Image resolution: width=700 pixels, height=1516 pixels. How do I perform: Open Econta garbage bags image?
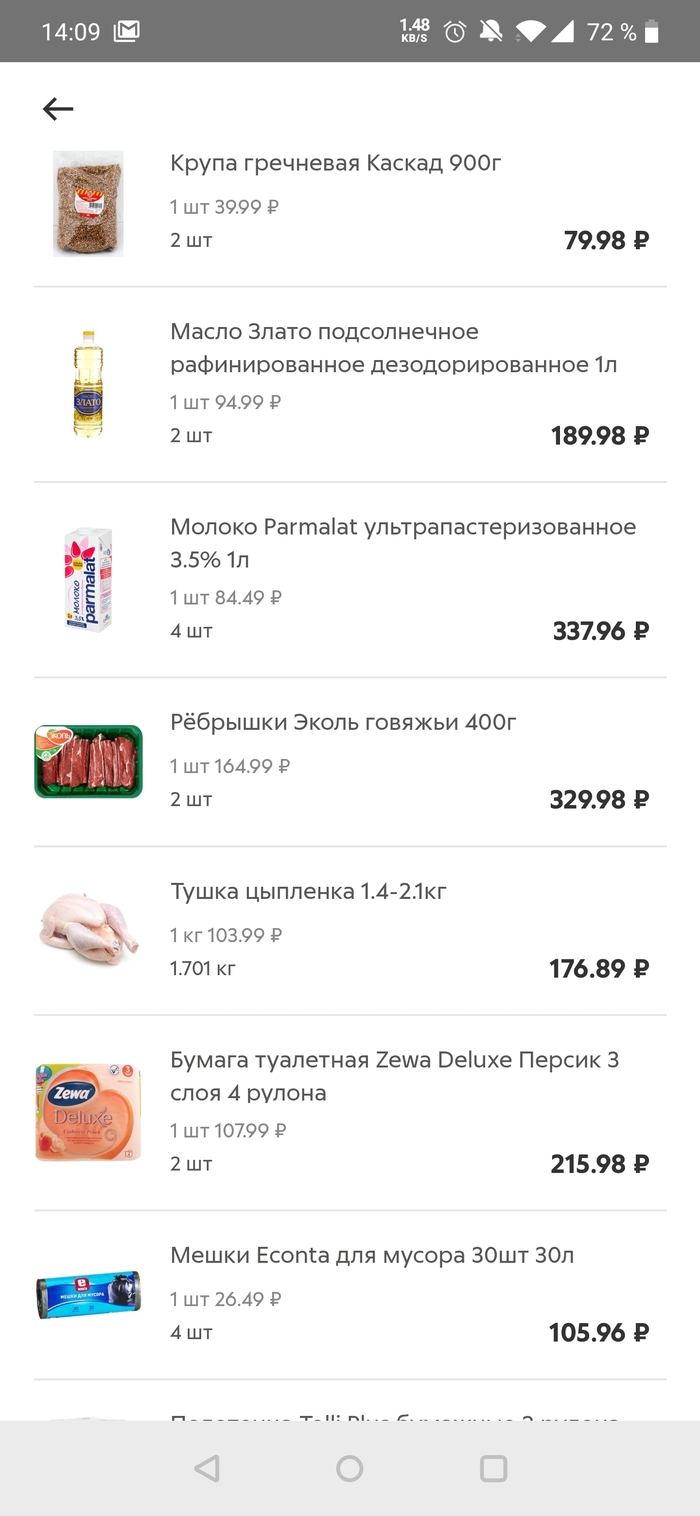tap(88, 1295)
